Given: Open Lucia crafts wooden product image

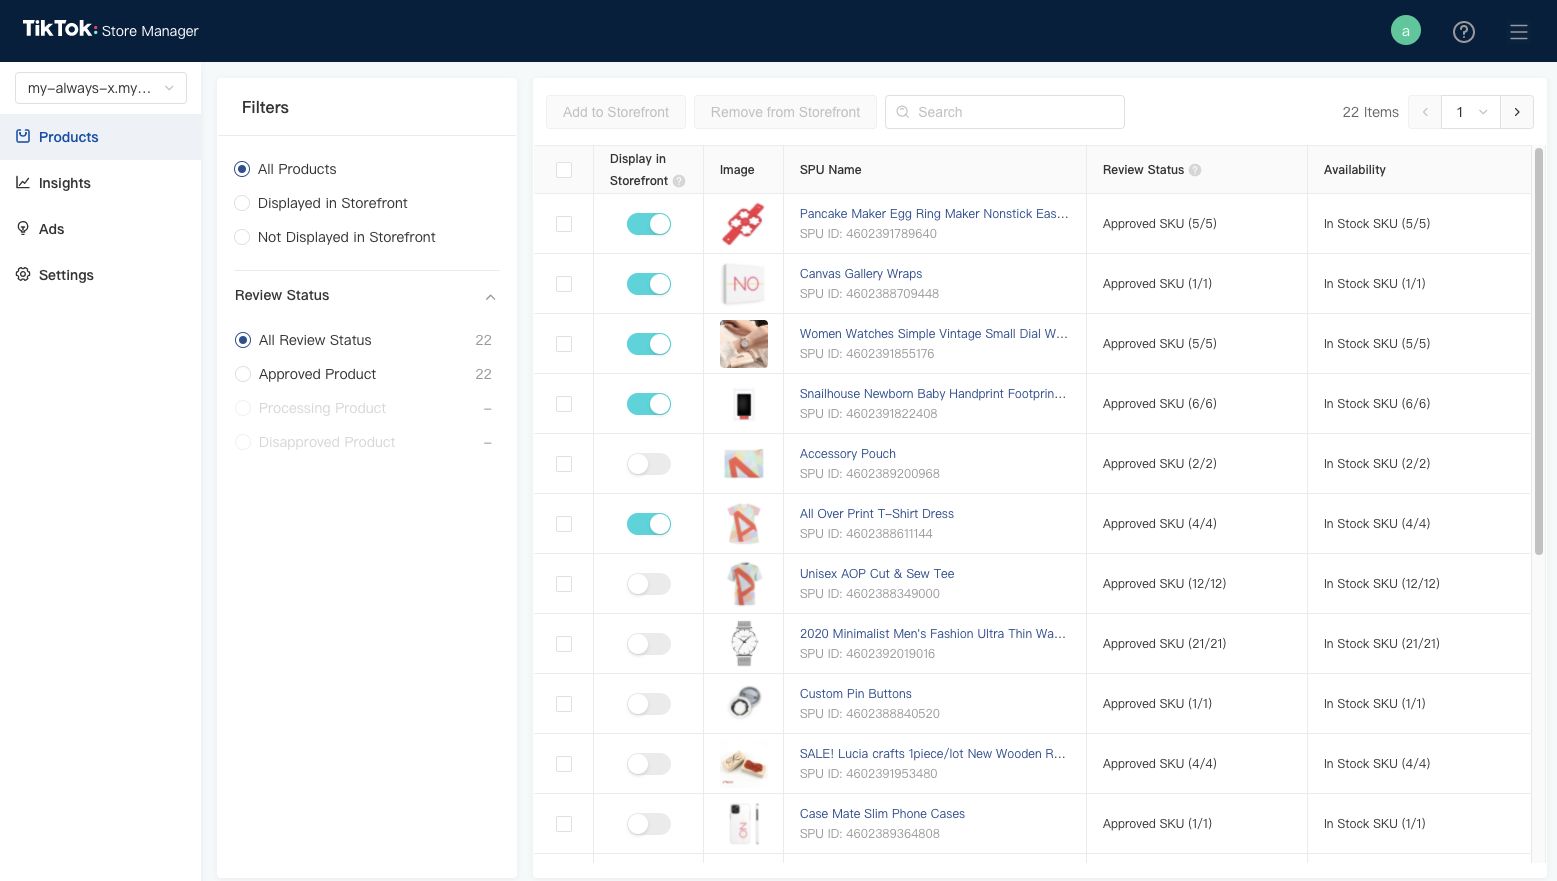Looking at the screenshot, I should coord(744,764).
